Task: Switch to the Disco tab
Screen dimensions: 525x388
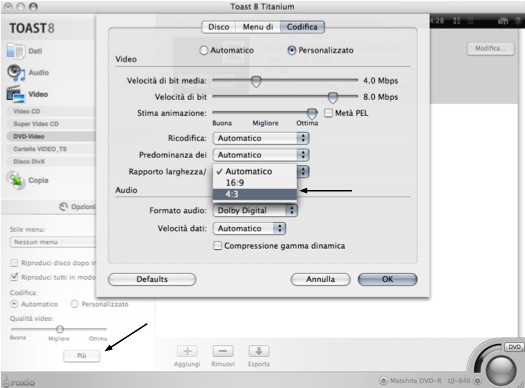Action: (x=219, y=27)
